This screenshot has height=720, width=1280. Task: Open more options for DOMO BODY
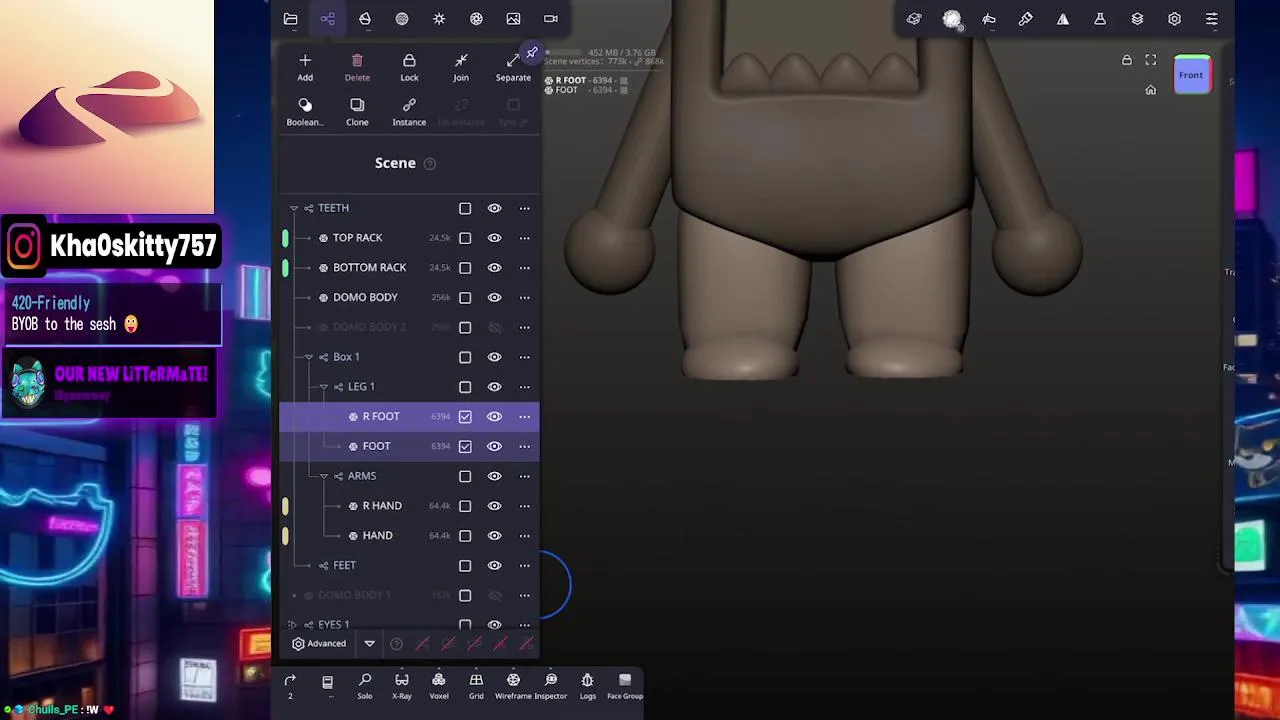pyautogui.click(x=524, y=298)
